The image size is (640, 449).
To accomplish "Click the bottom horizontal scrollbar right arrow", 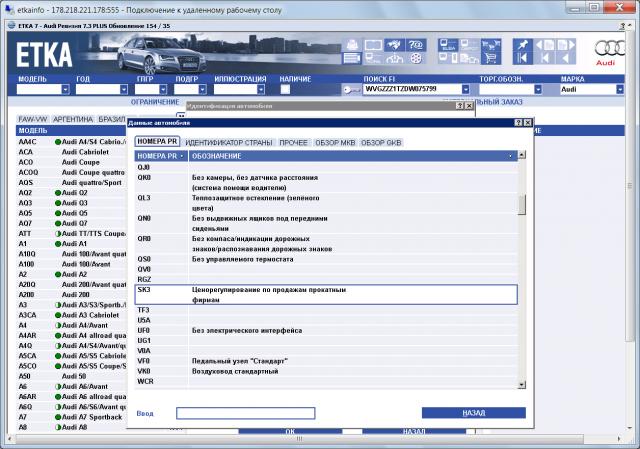I will pyautogui.click(x=619, y=439).
